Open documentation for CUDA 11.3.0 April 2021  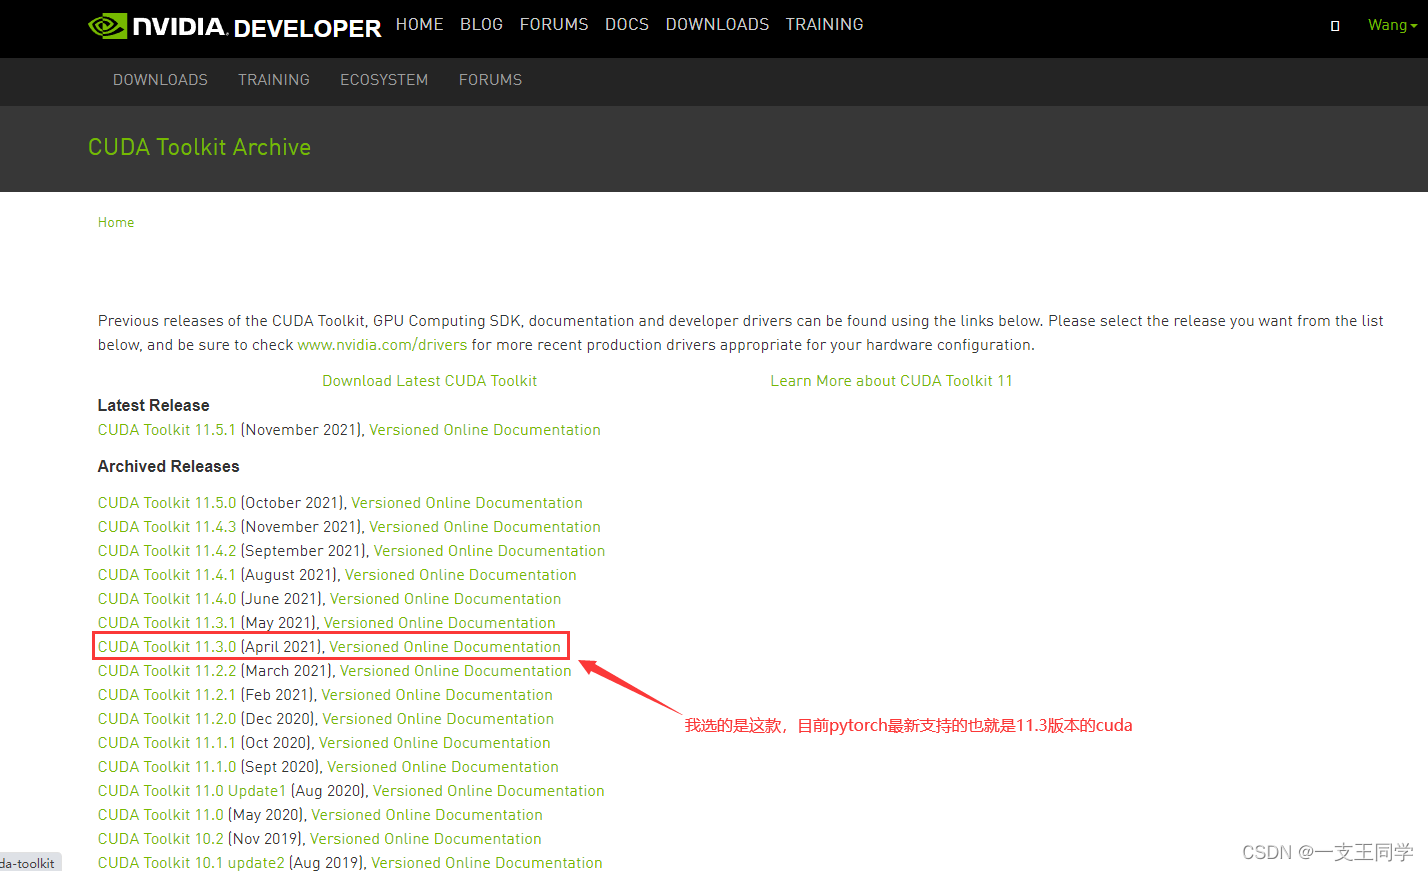coord(445,647)
